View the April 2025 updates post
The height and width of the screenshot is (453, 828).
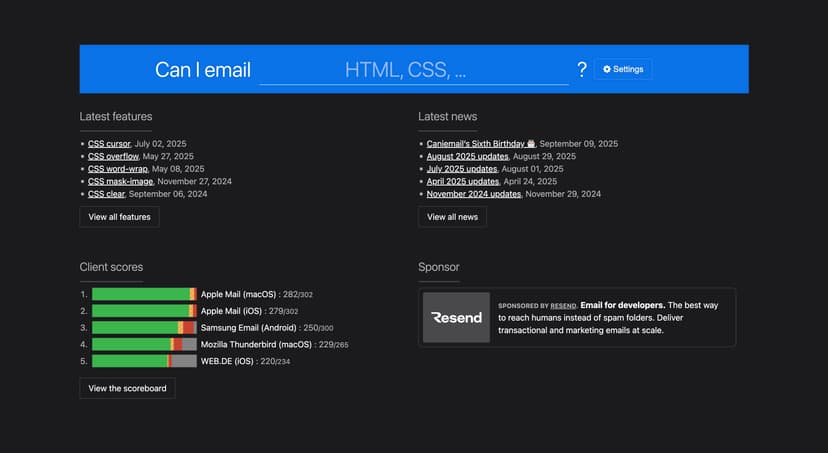462,181
